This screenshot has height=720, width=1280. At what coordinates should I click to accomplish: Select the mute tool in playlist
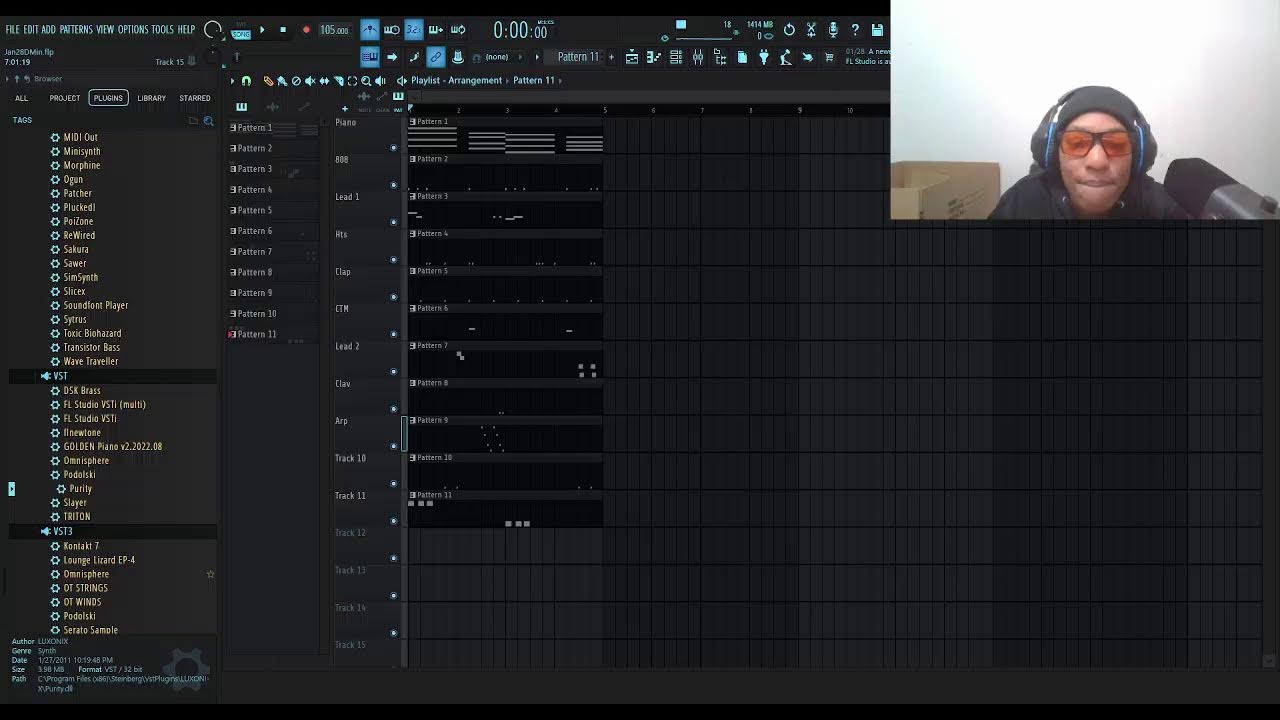(x=310, y=81)
